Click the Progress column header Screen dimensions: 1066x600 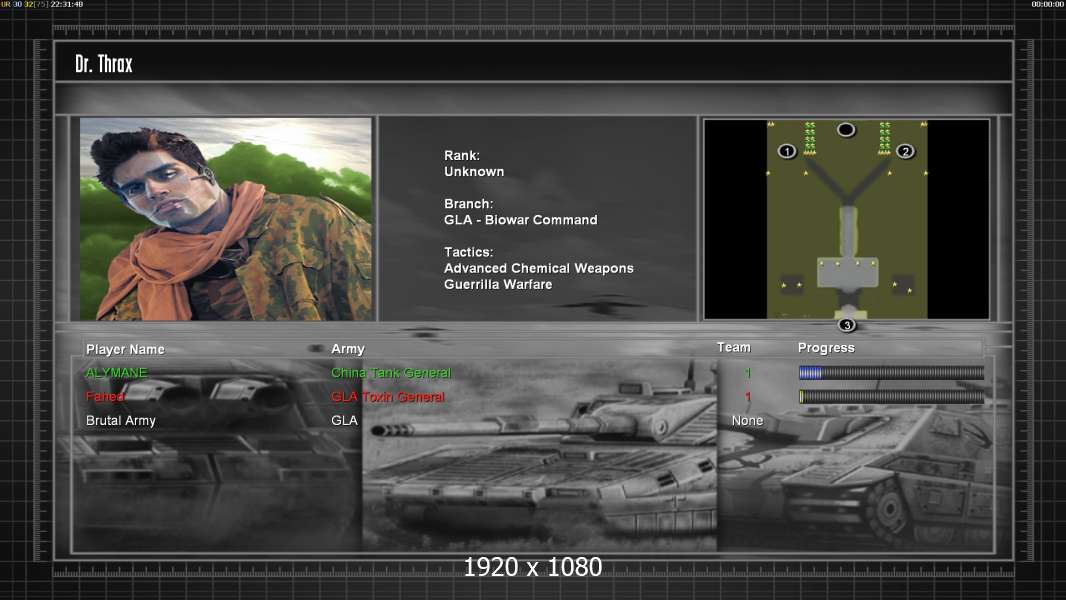click(x=826, y=348)
